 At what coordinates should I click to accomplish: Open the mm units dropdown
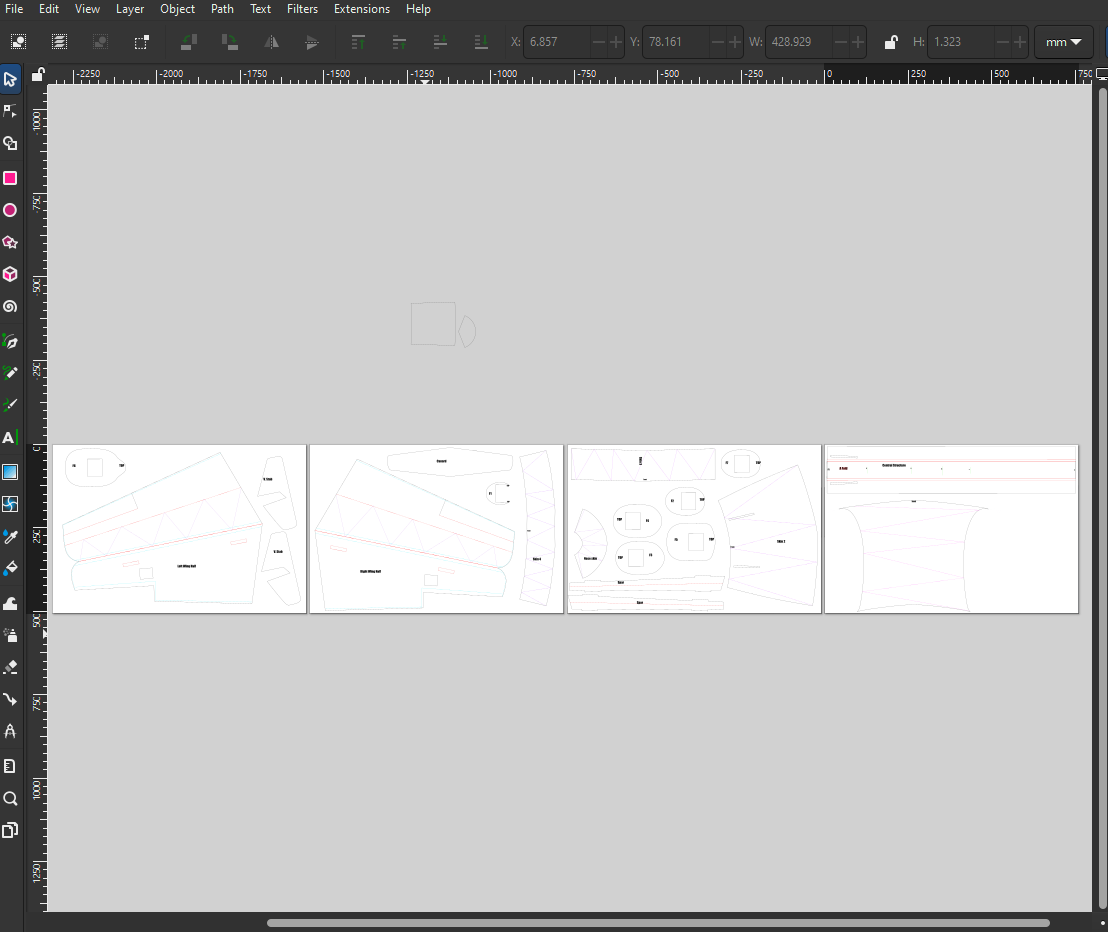point(1063,42)
